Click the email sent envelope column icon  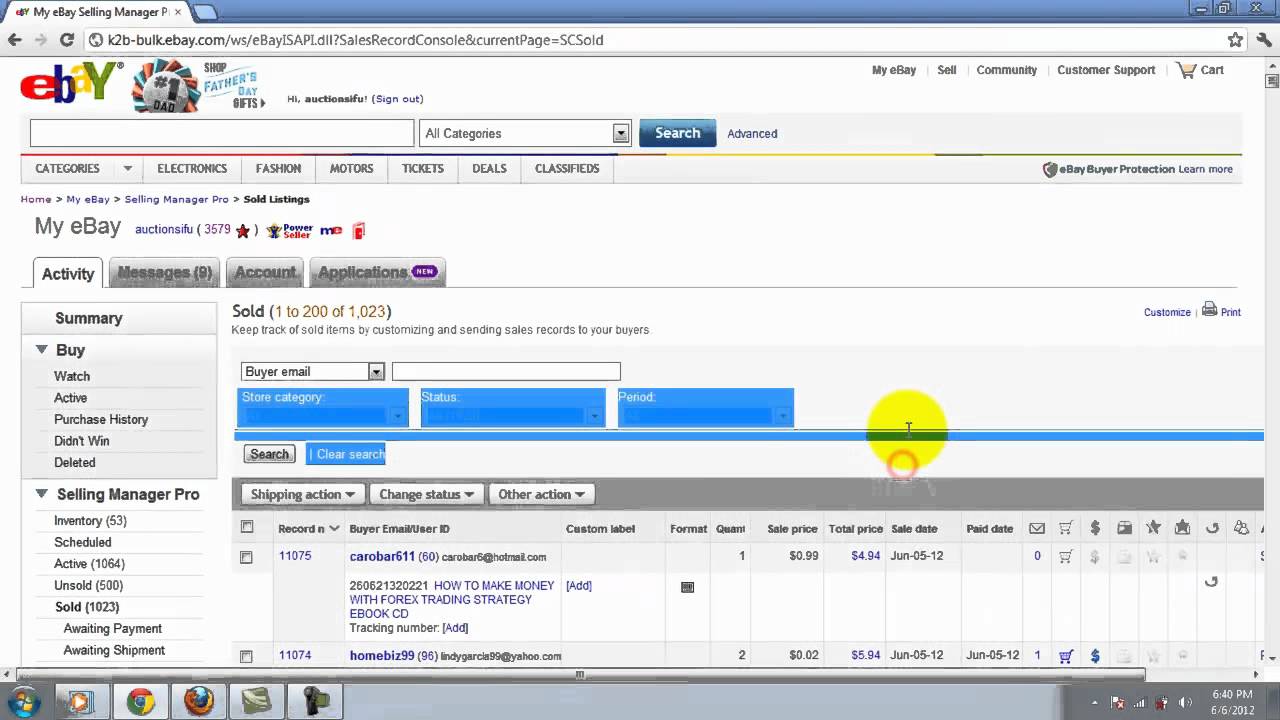1037,528
